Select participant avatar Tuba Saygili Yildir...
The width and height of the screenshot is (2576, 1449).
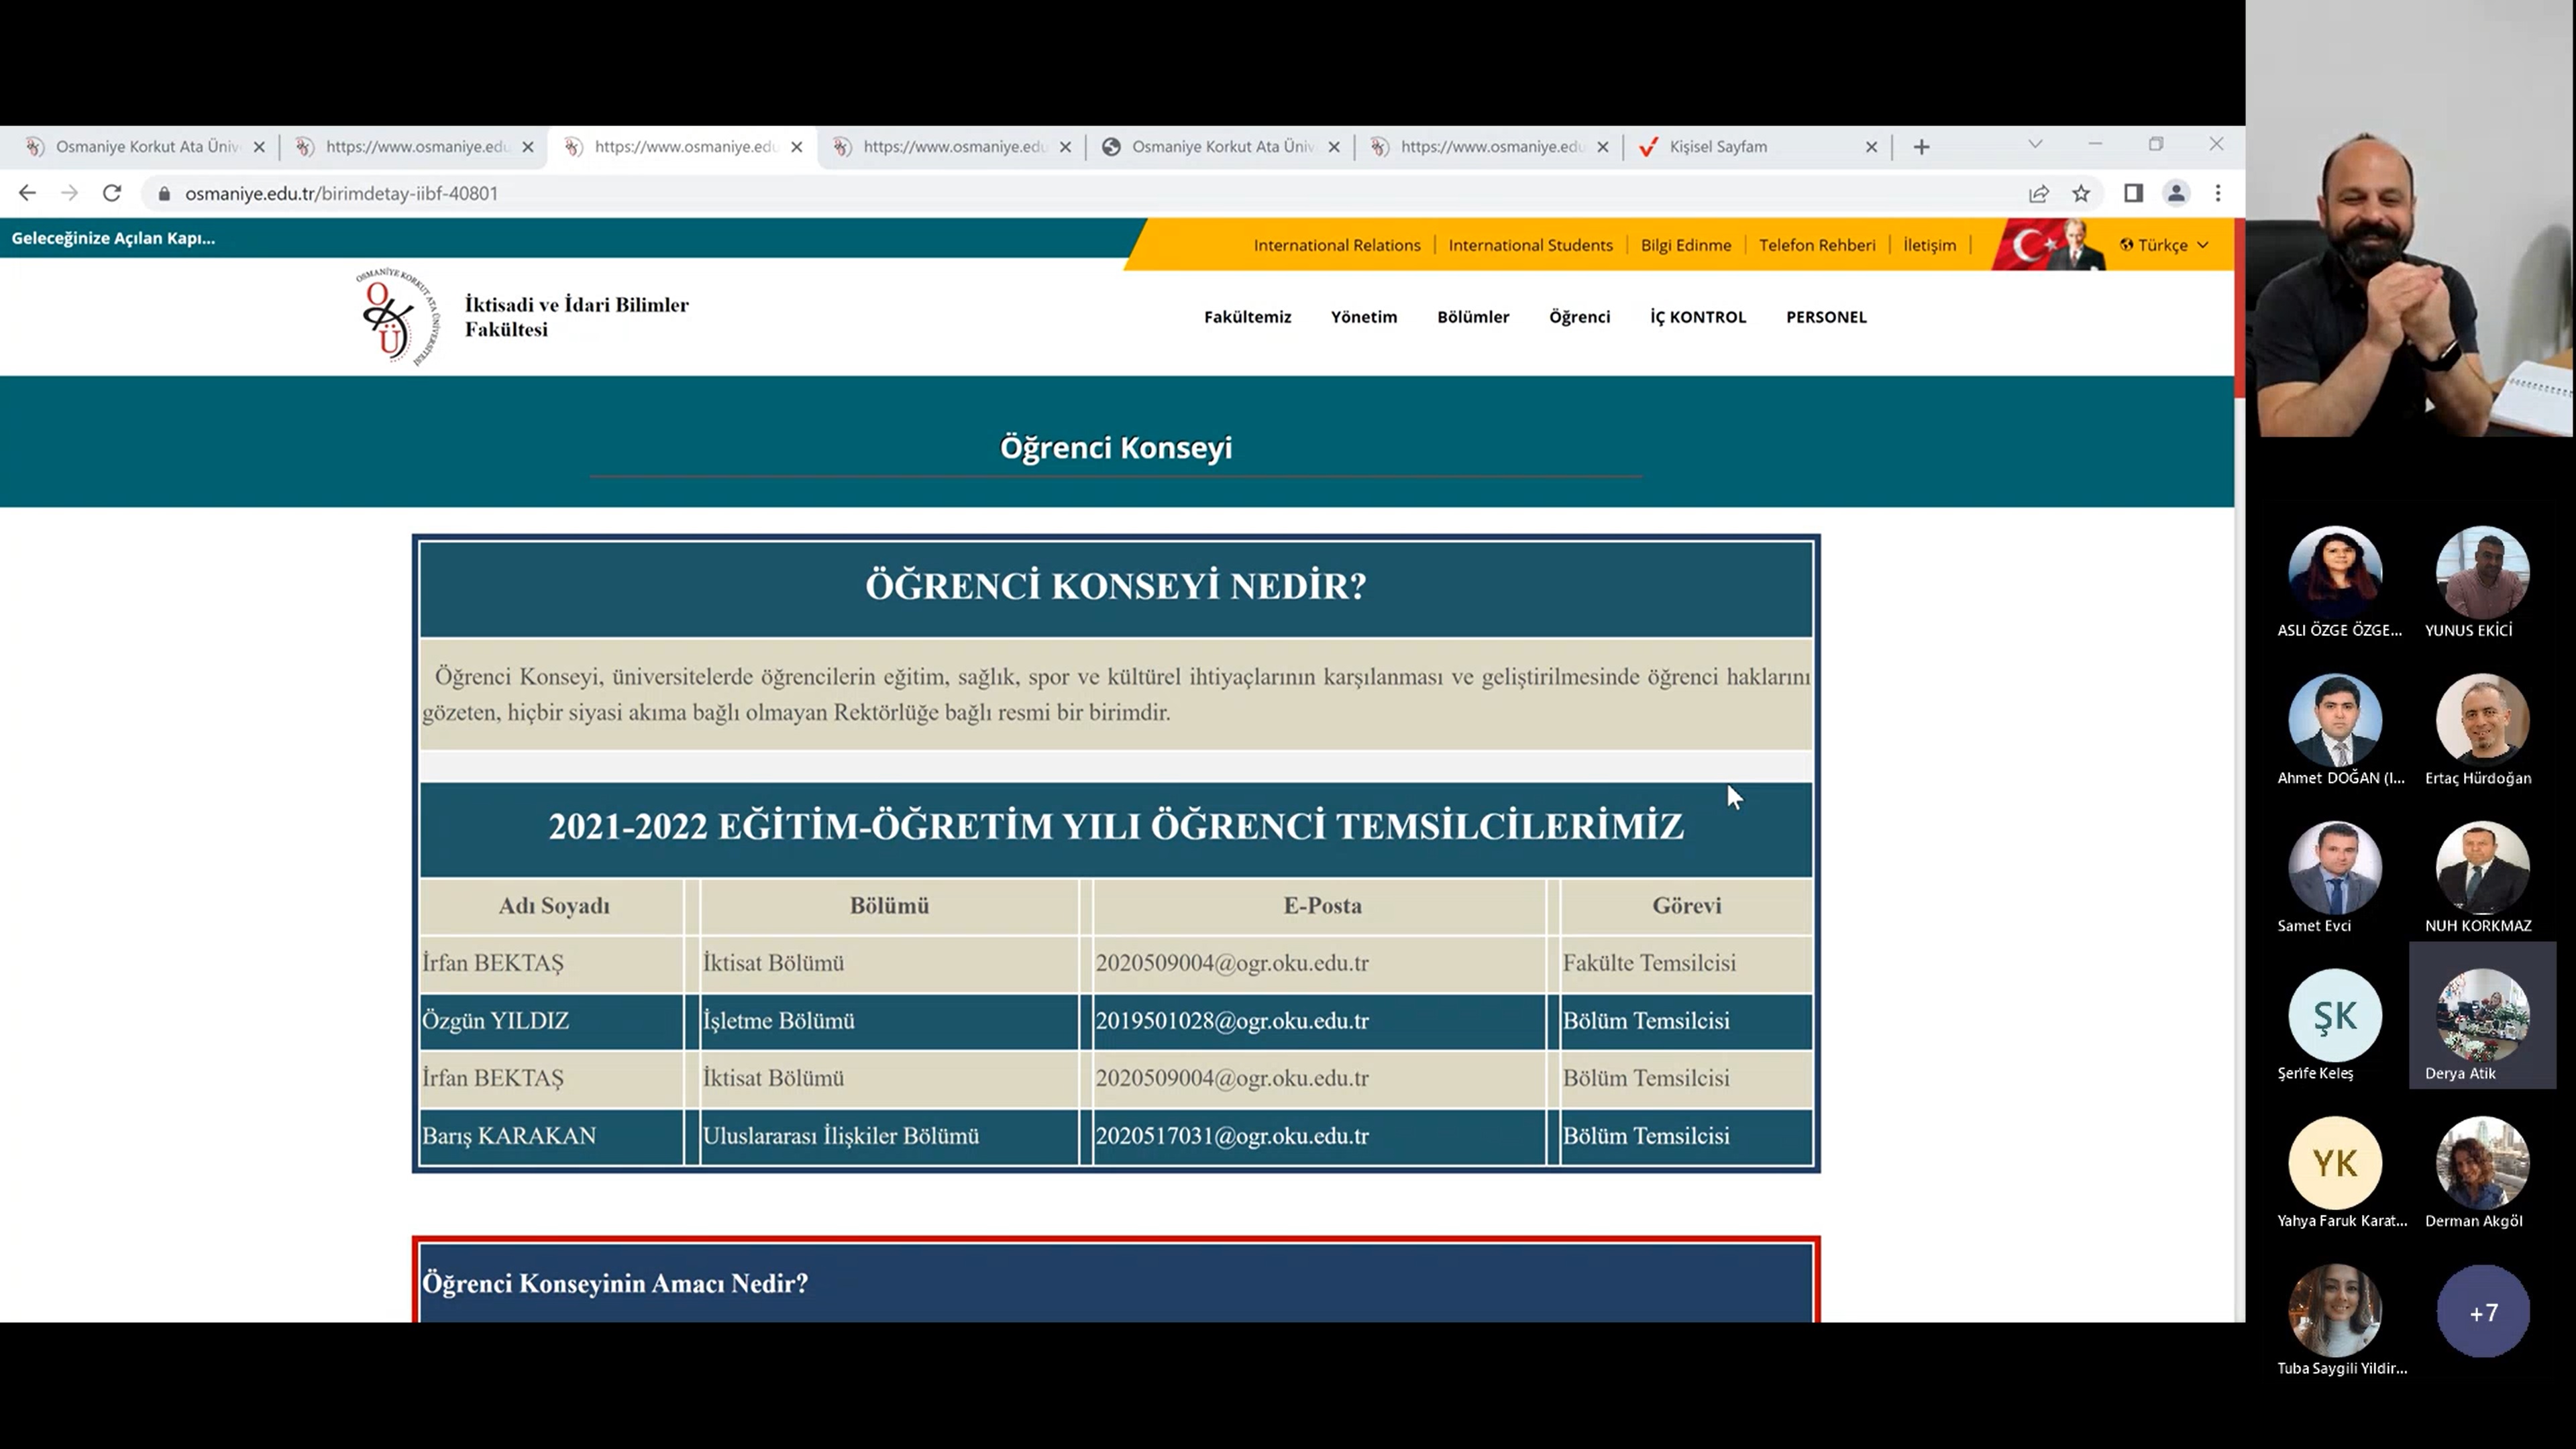[2335, 1311]
